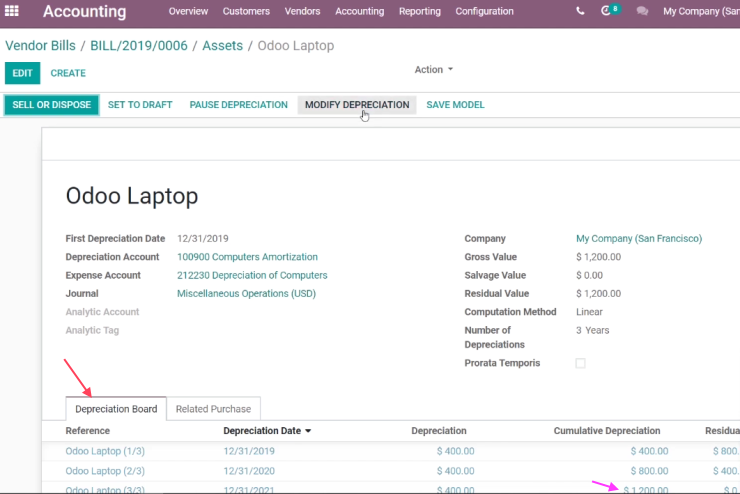Open the My Company switcher menu
This screenshot has width=740, height=494.
pos(701,11)
